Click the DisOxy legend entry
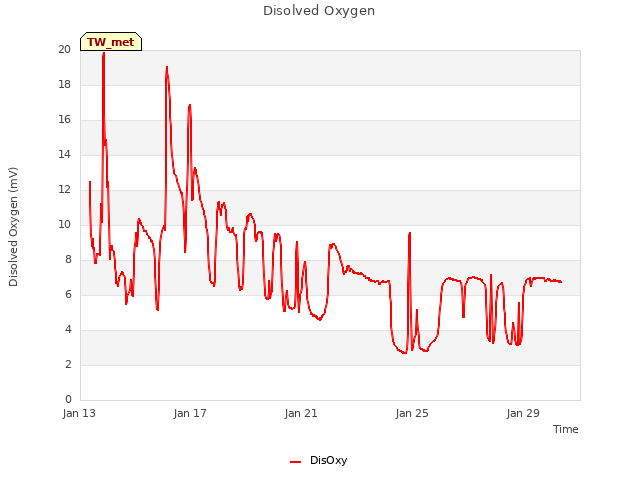 click(x=318, y=460)
